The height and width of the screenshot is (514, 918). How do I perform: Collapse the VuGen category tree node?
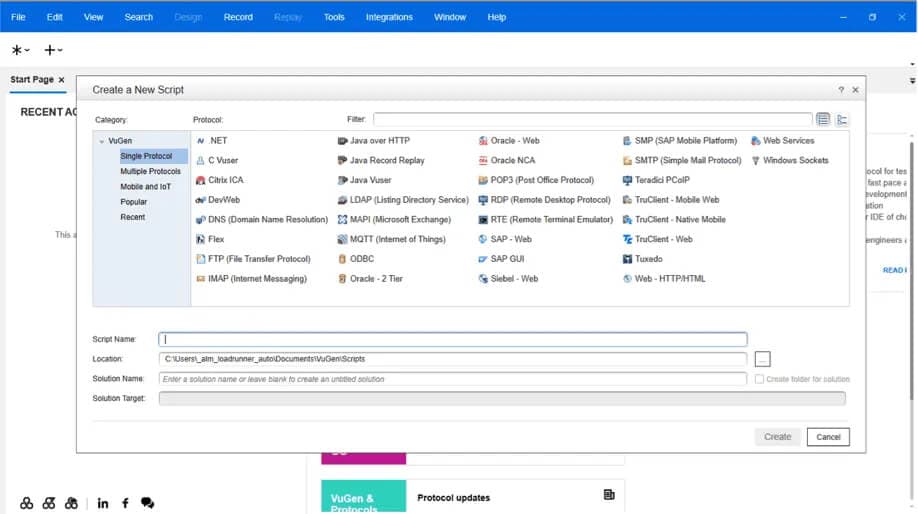tap(102, 142)
